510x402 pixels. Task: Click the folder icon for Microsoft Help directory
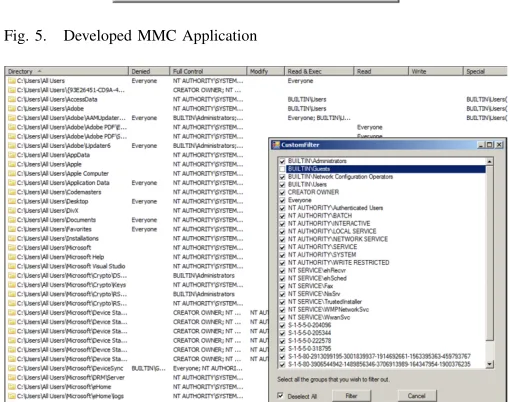click(x=12, y=257)
